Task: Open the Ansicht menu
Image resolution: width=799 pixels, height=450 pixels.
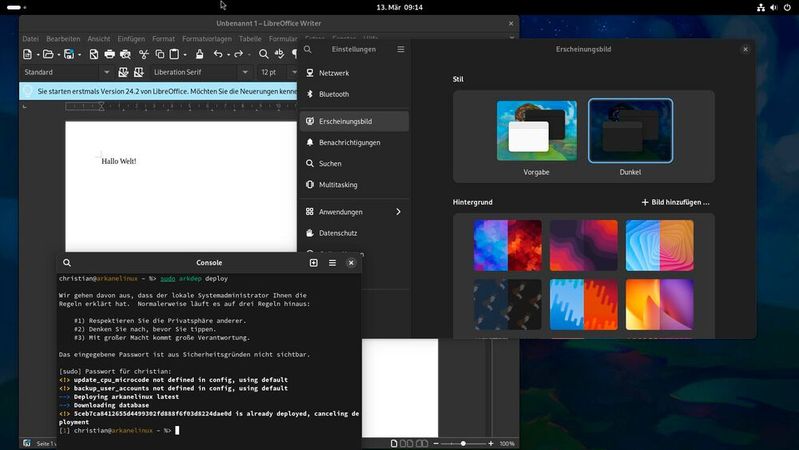Action: pyautogui.click(x=99, y=39)
